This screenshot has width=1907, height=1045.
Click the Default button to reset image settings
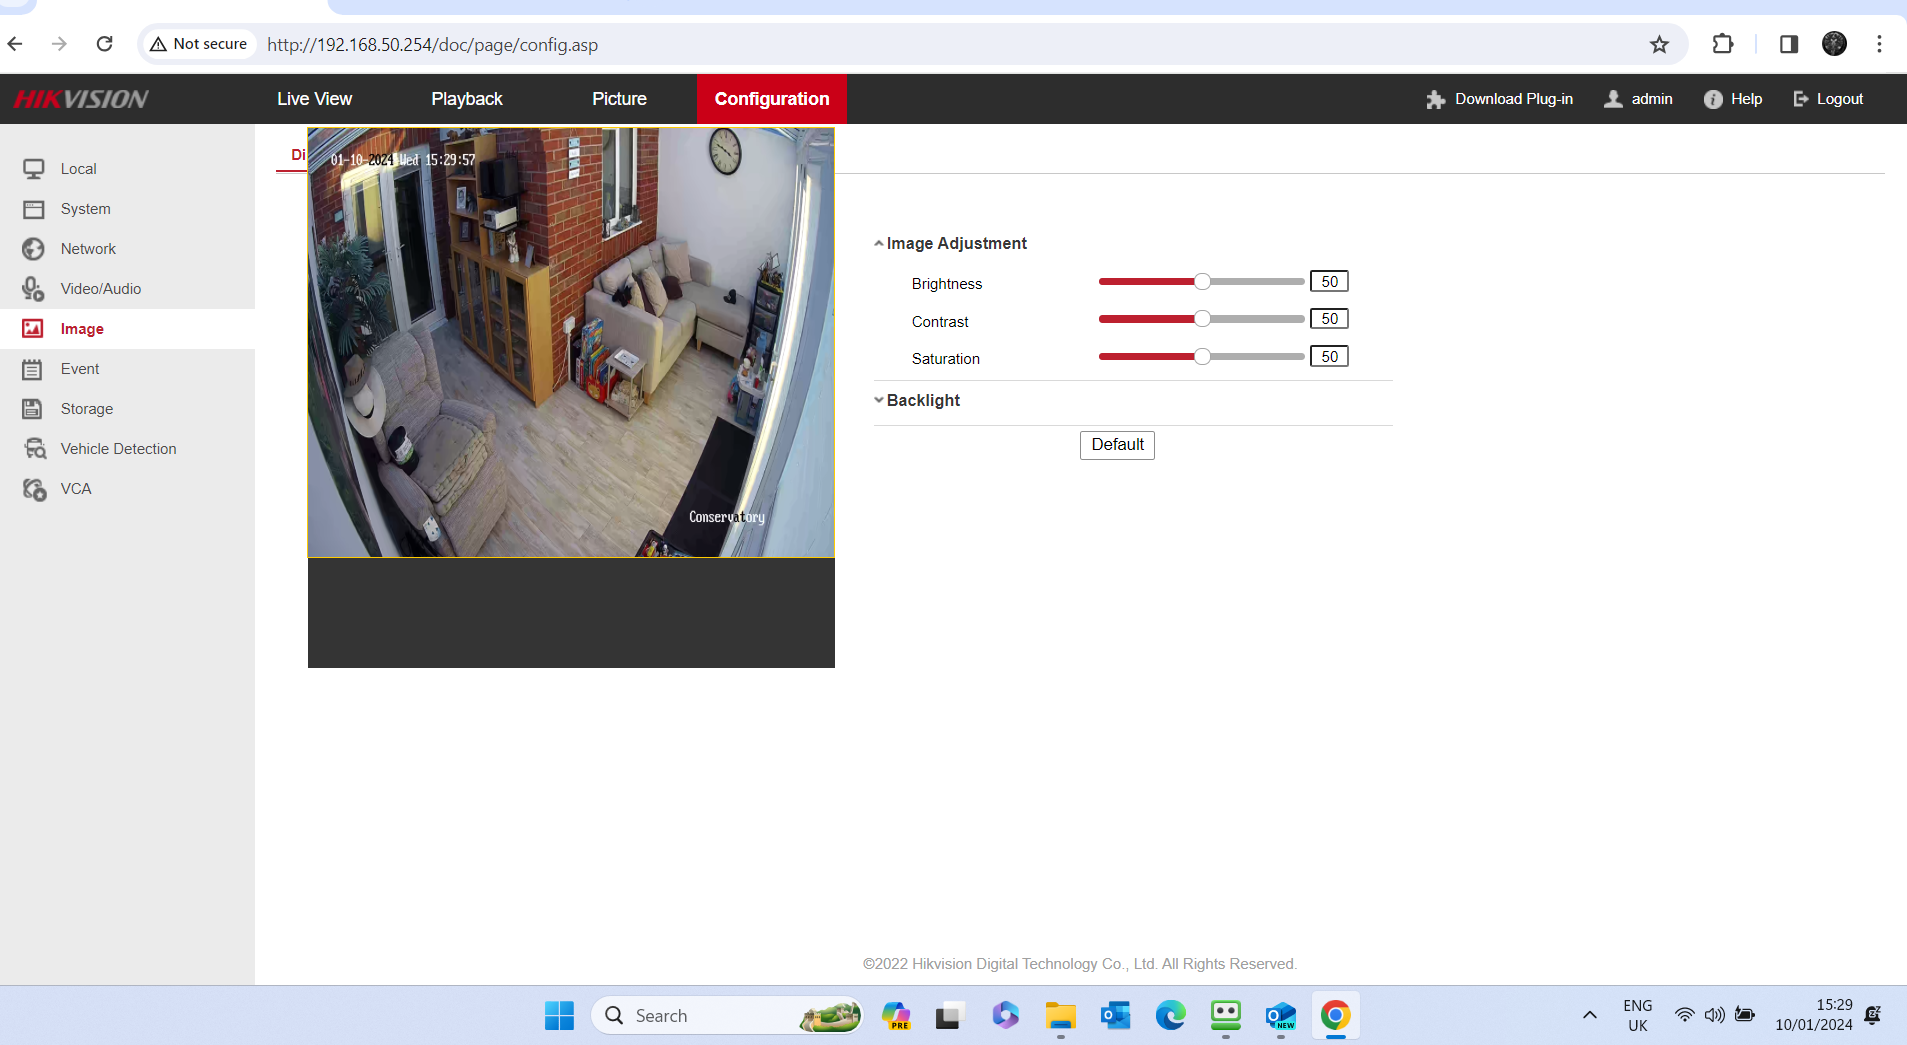[1117, 444]
